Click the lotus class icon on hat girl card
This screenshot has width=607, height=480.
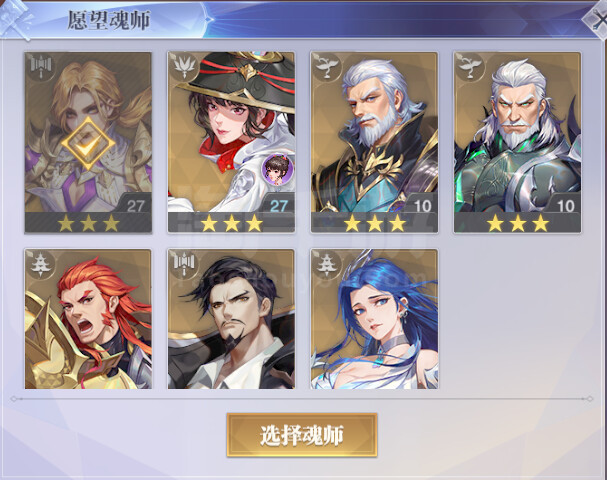pyautogui.click(x=184, y=68)
